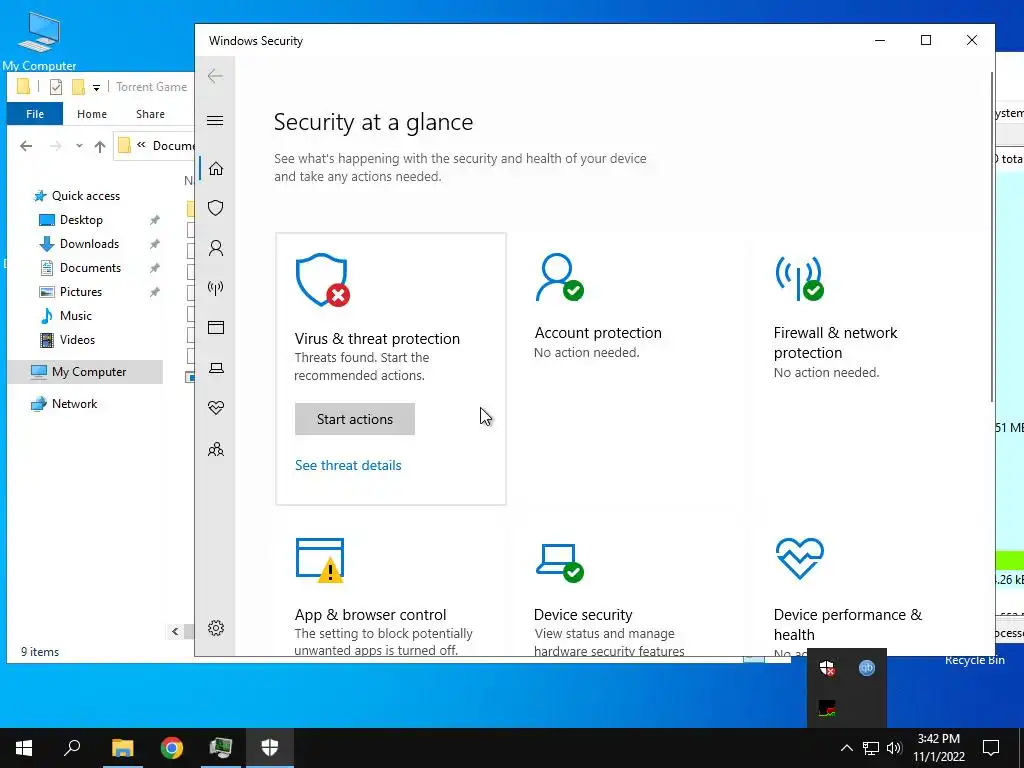Open the monitor app on taskbar
This screenshot has height=768, width=1024.
(221, 748)
